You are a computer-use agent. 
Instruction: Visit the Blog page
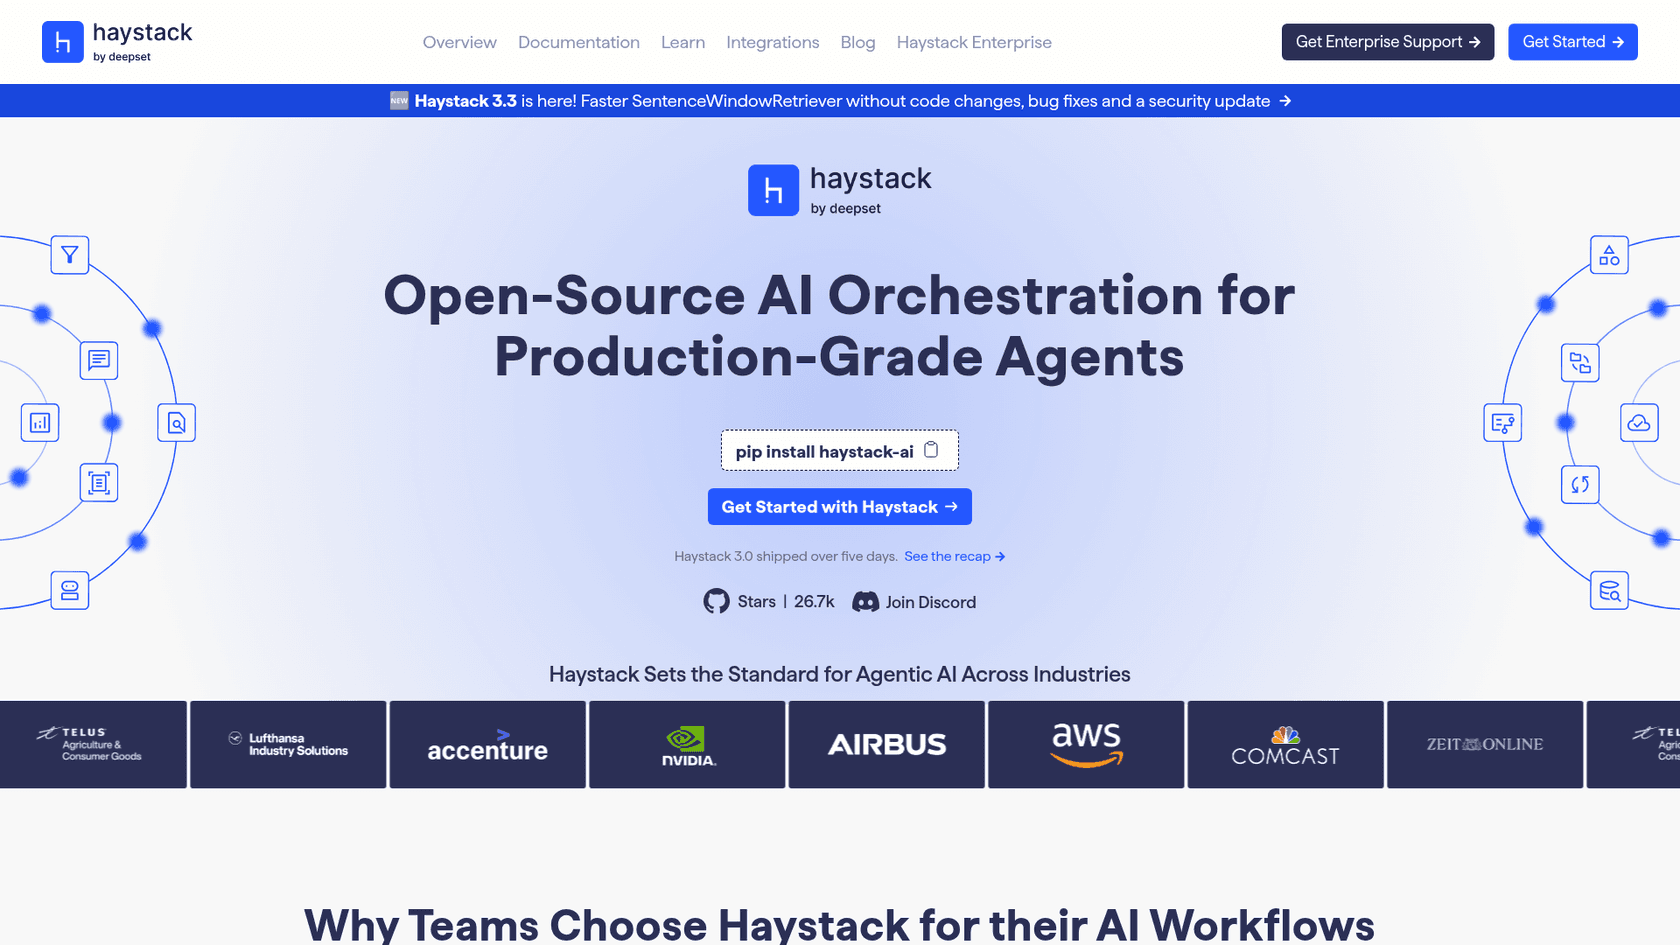857,42
